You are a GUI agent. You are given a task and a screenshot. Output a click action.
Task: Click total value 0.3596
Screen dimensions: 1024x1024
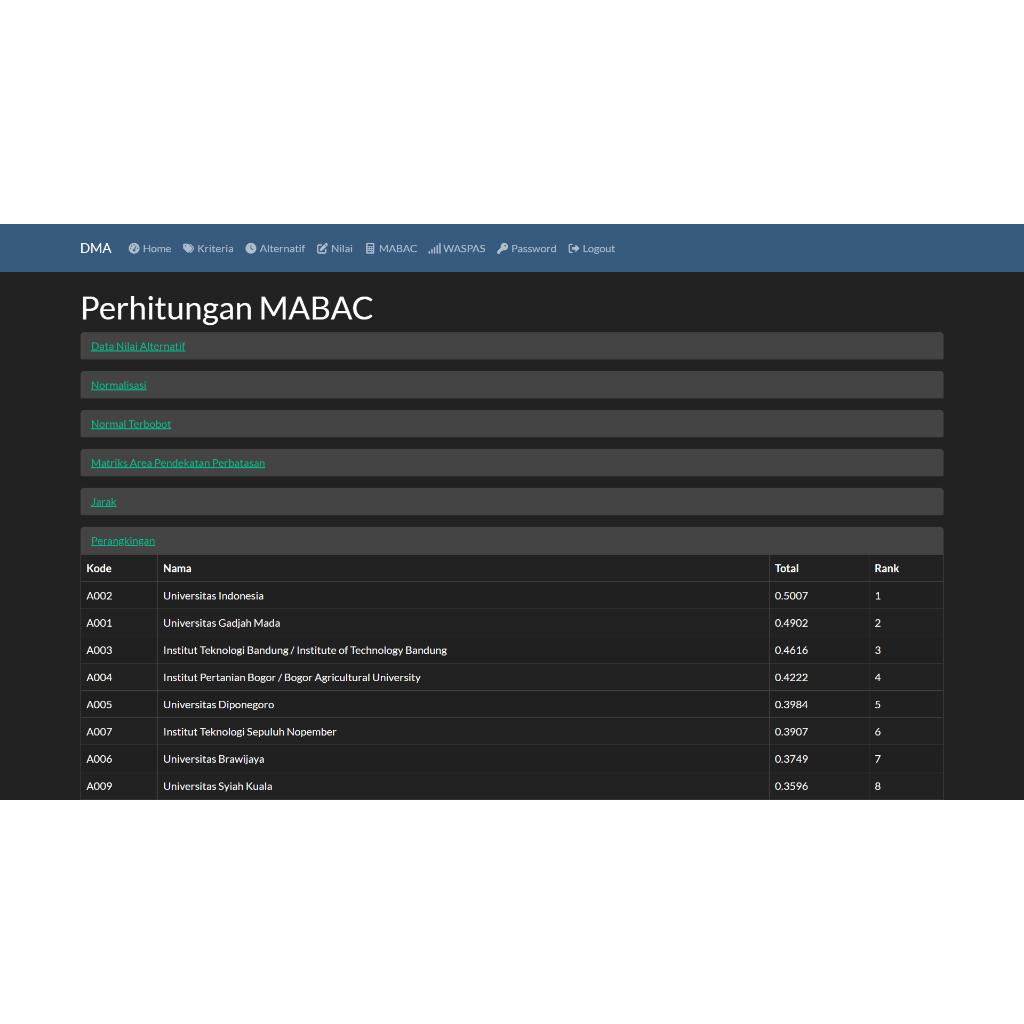(x=791, y=786)
